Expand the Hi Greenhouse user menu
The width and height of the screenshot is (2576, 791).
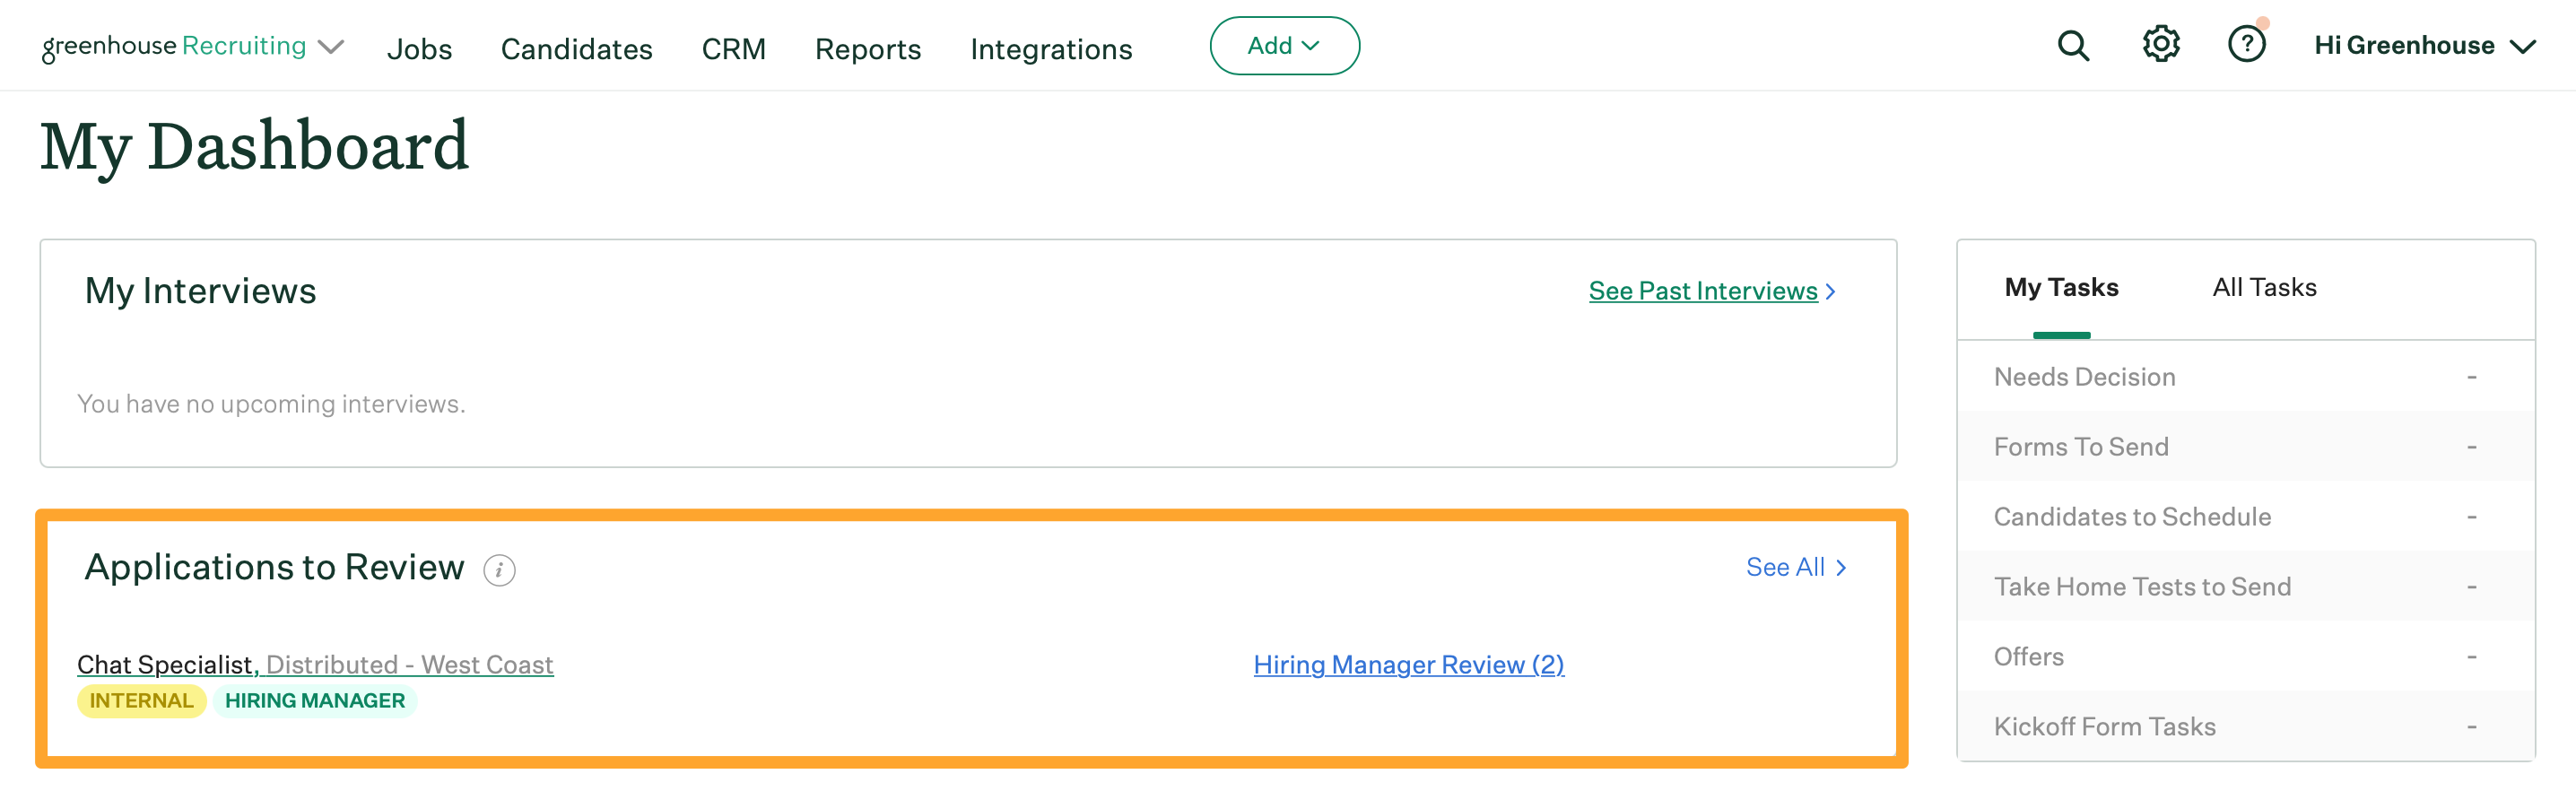[2424, 46]
